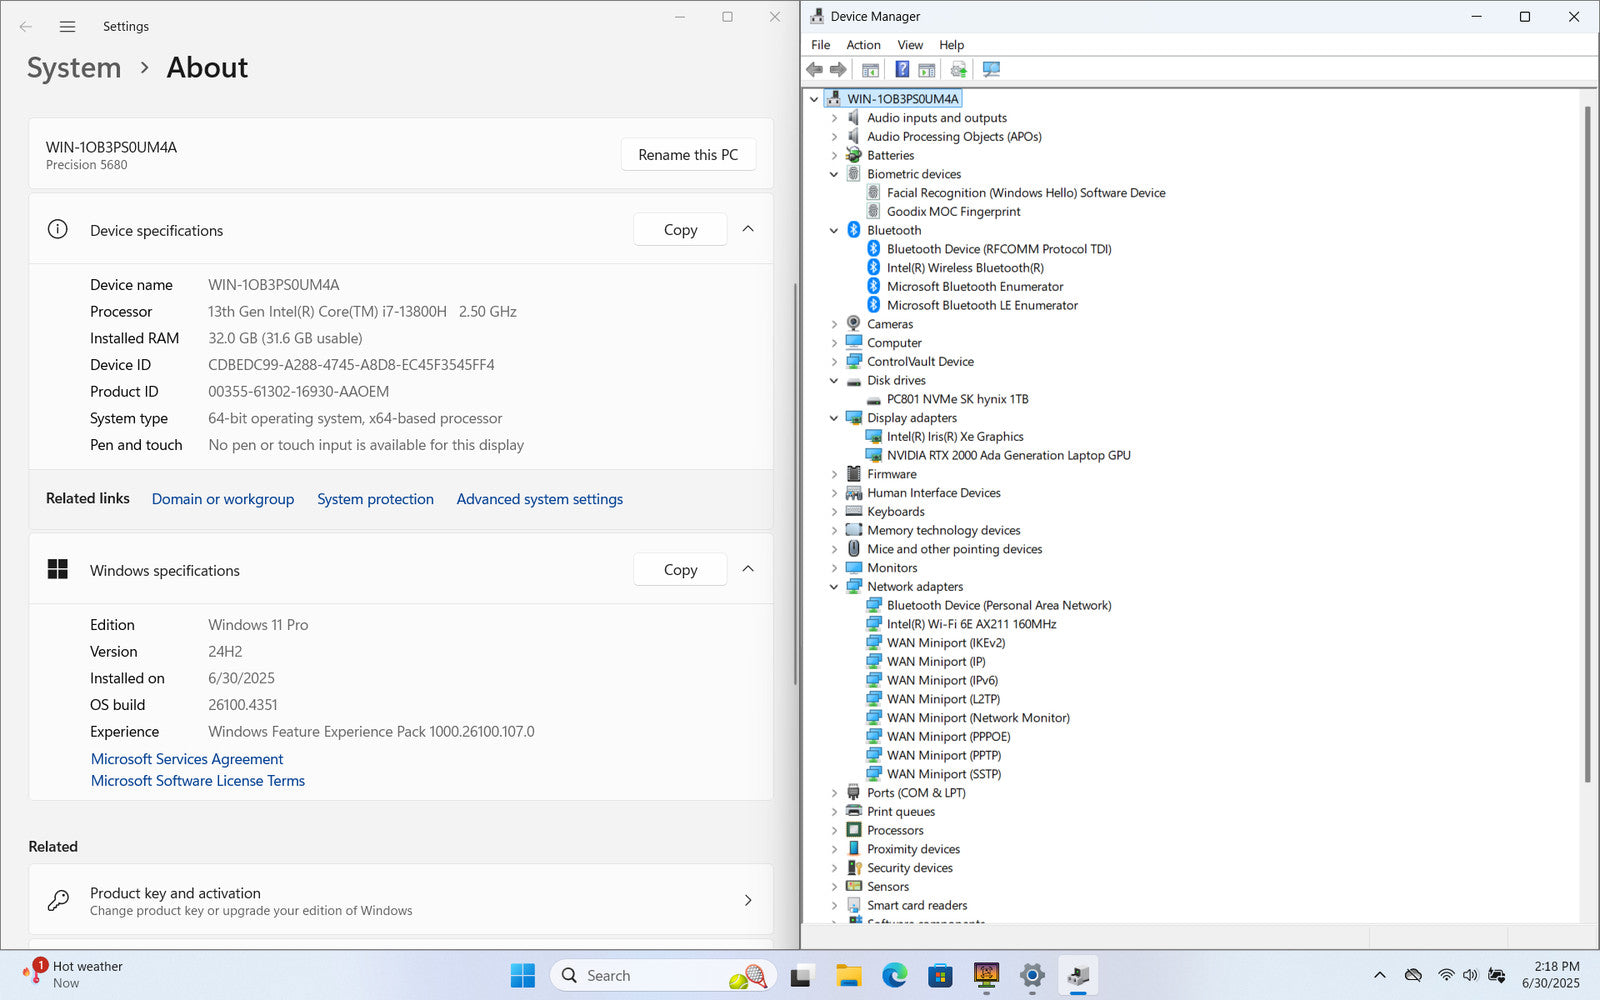Open the View menu in Device Manager
The image size is (1600, 1000).
point(909,45)
